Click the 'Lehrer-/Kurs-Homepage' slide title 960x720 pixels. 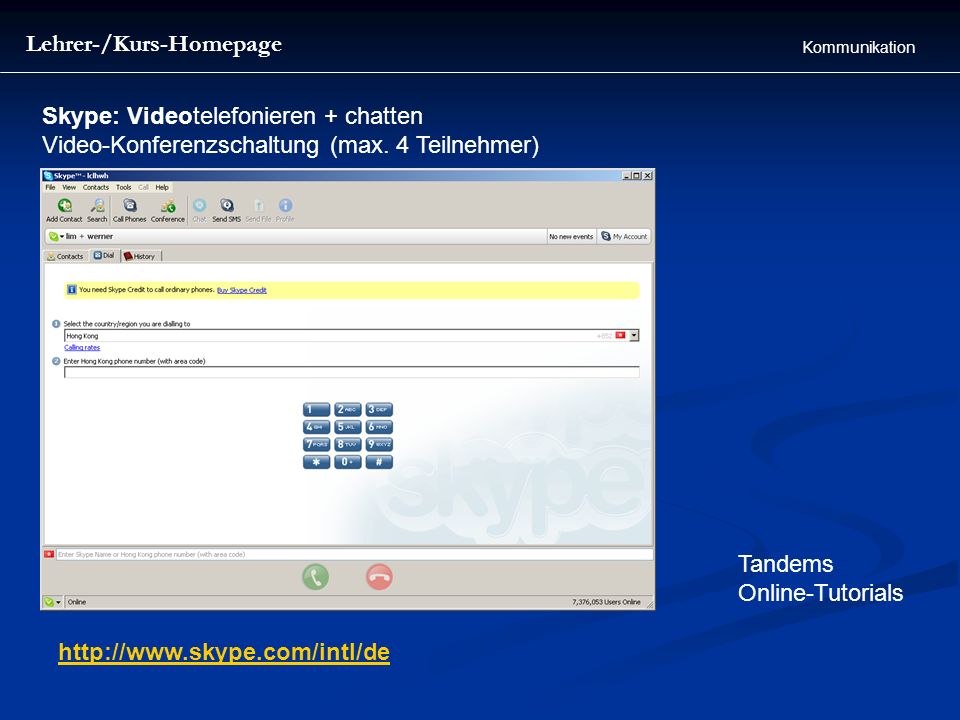(154, 45)
